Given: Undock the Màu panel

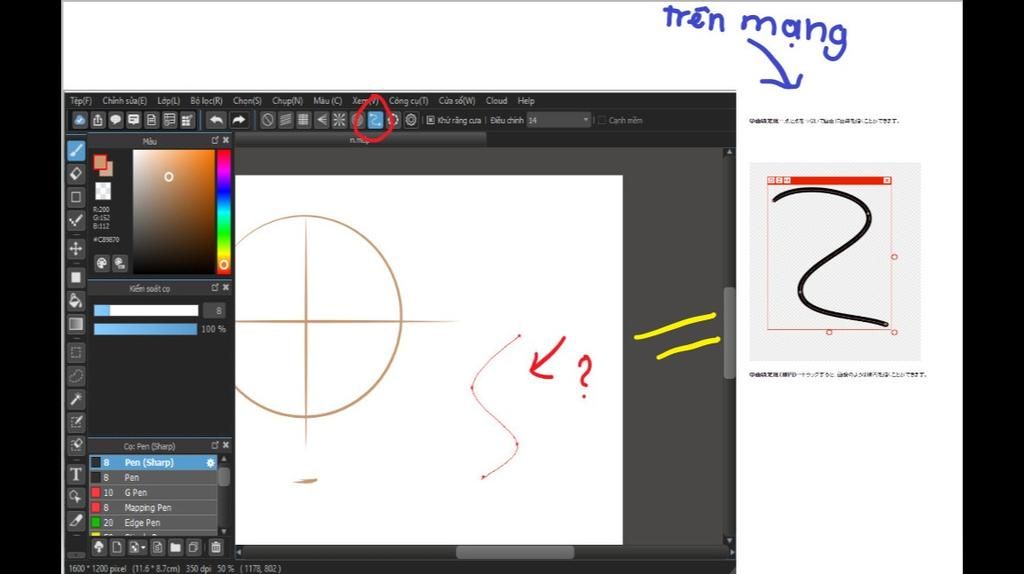Looking at the screenshot, I should coord(214,140).
